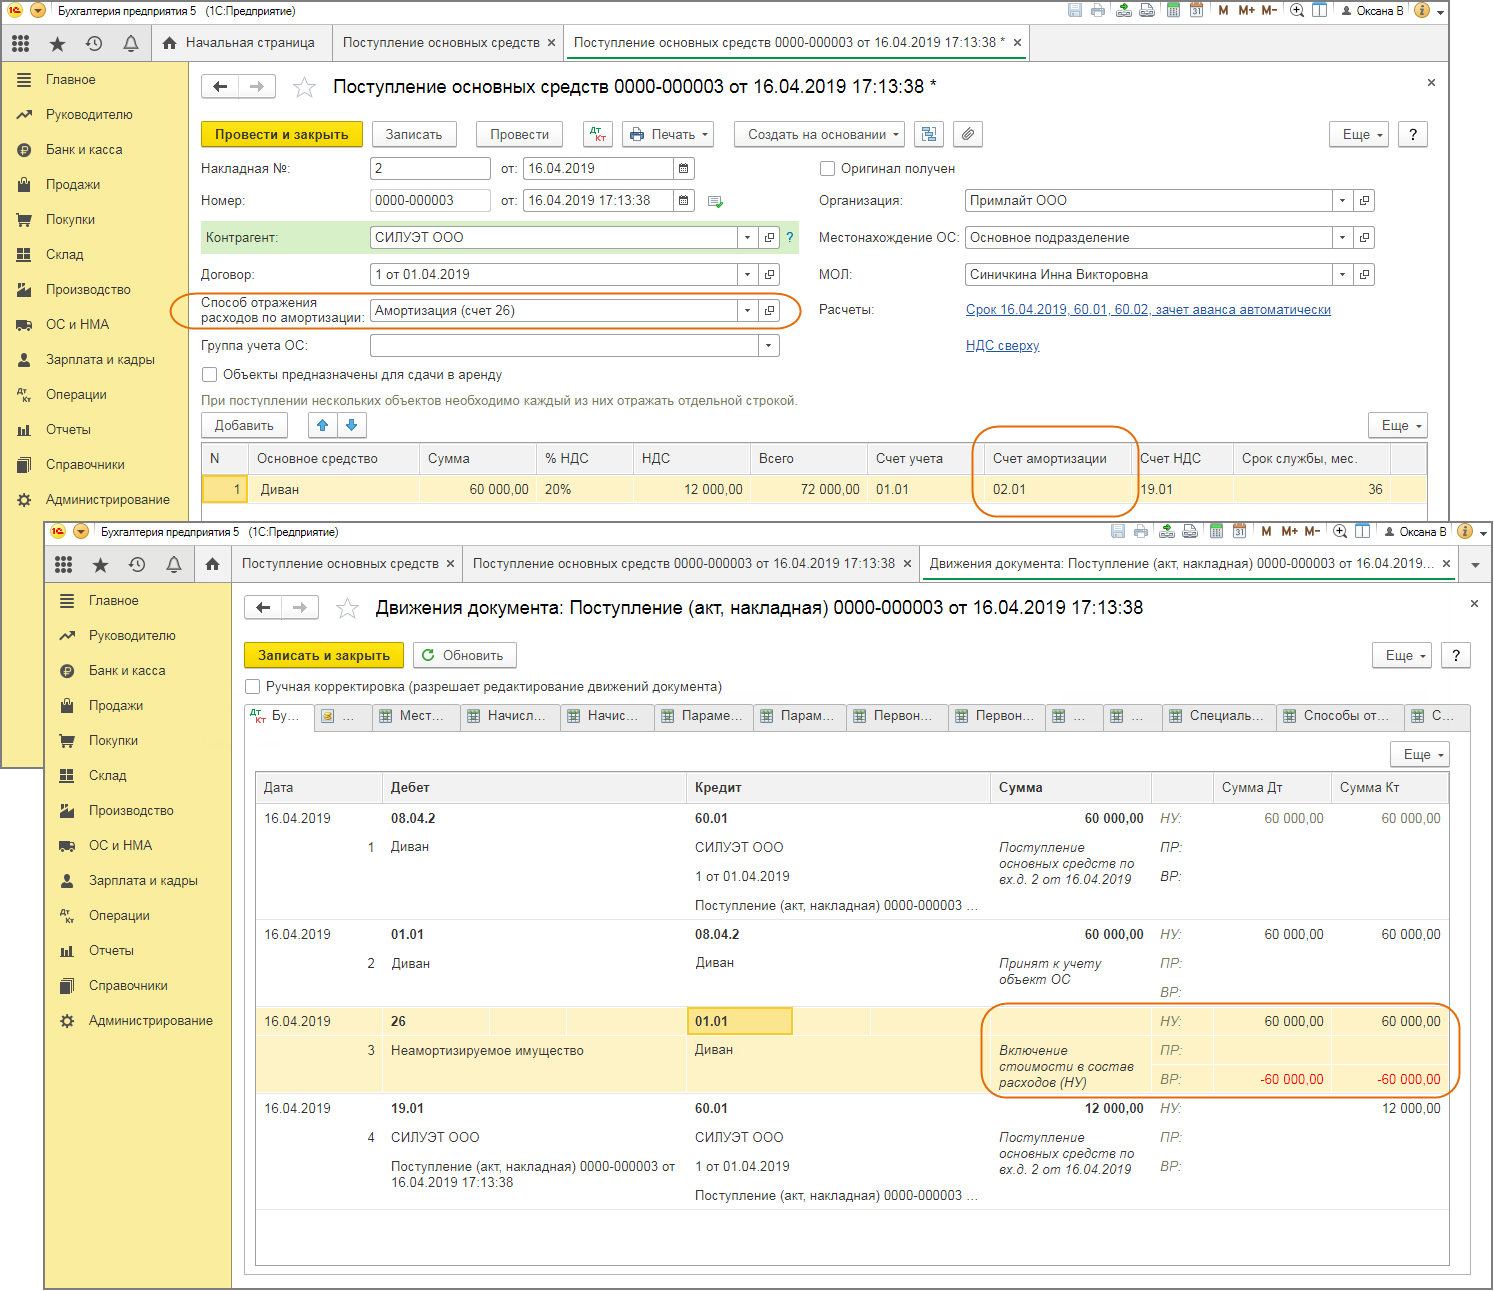The height and width of the screenshot is (1291, 1494).
Task: Click the Дт/Кт document movements icon
Action: pyautogui.click(x=598, y=134)
